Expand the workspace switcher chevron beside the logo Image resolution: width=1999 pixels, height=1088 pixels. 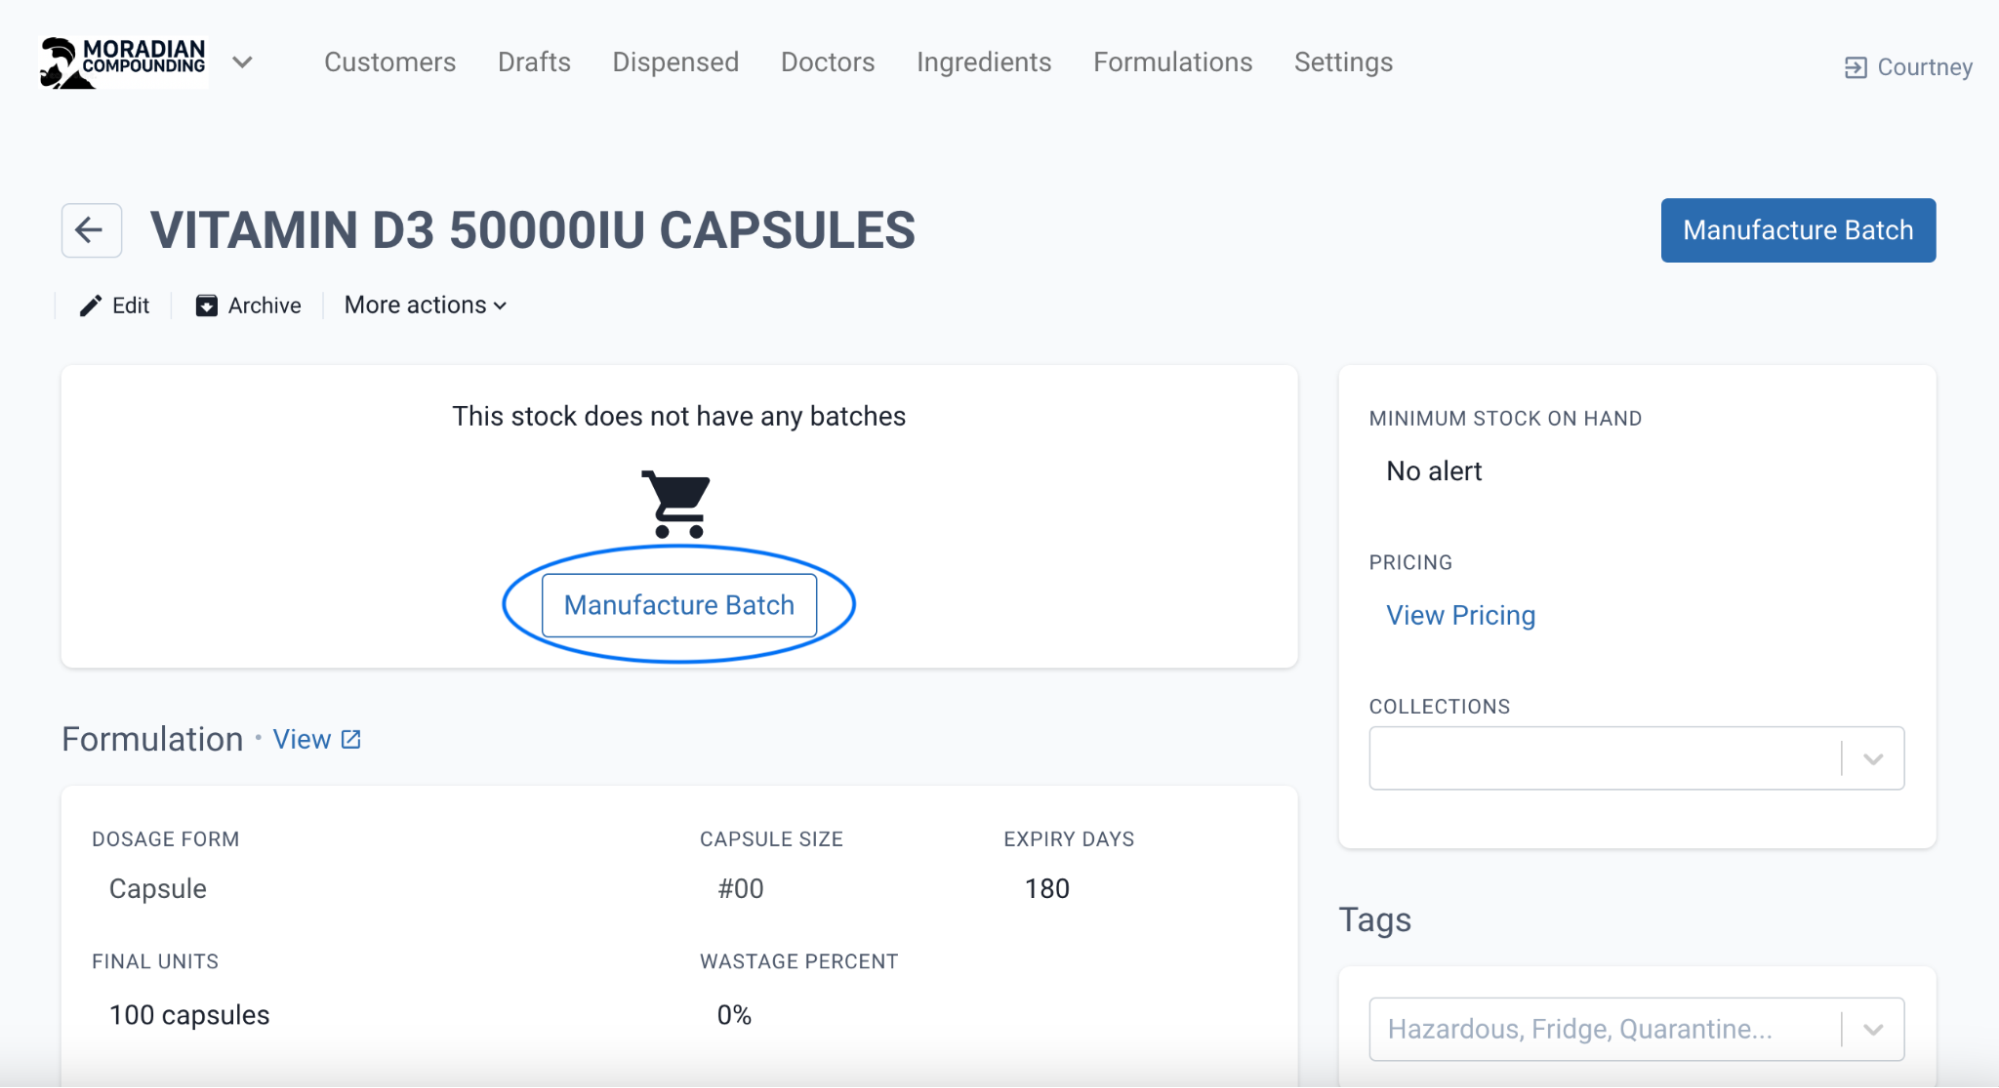[242, 62]
